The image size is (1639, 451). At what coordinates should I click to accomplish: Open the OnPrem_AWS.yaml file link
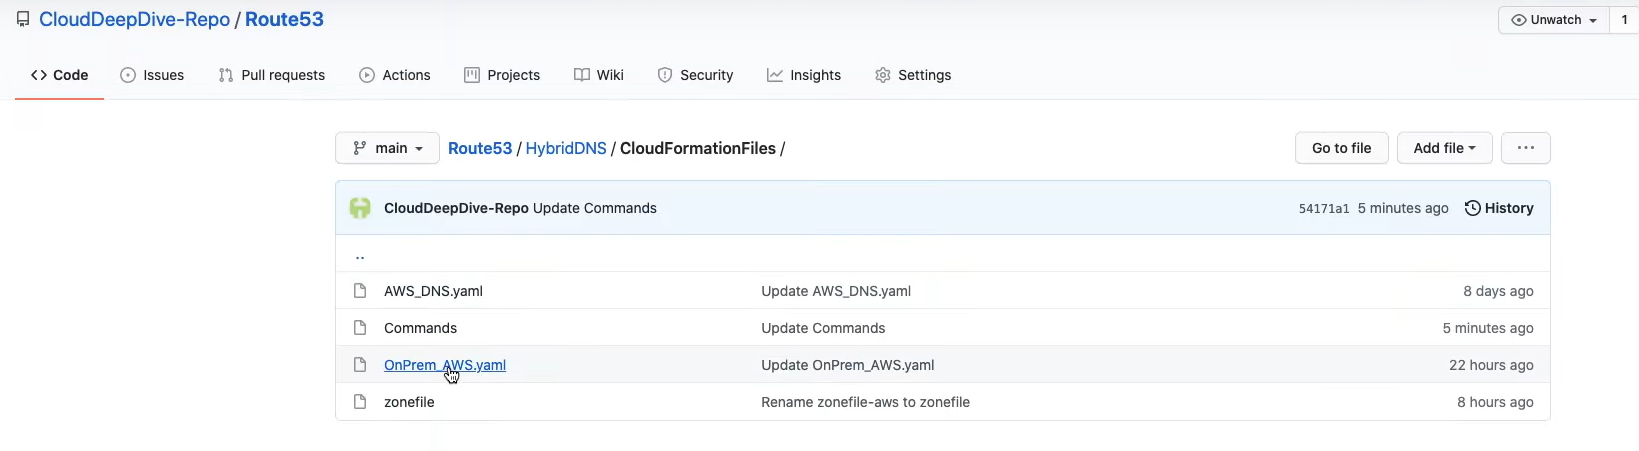(445, 365)
